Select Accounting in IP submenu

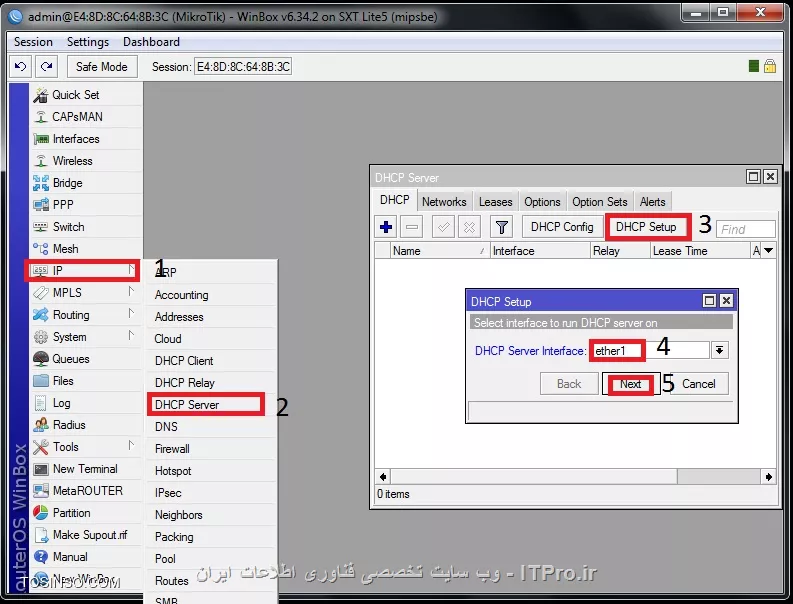[x=210, y=295]
